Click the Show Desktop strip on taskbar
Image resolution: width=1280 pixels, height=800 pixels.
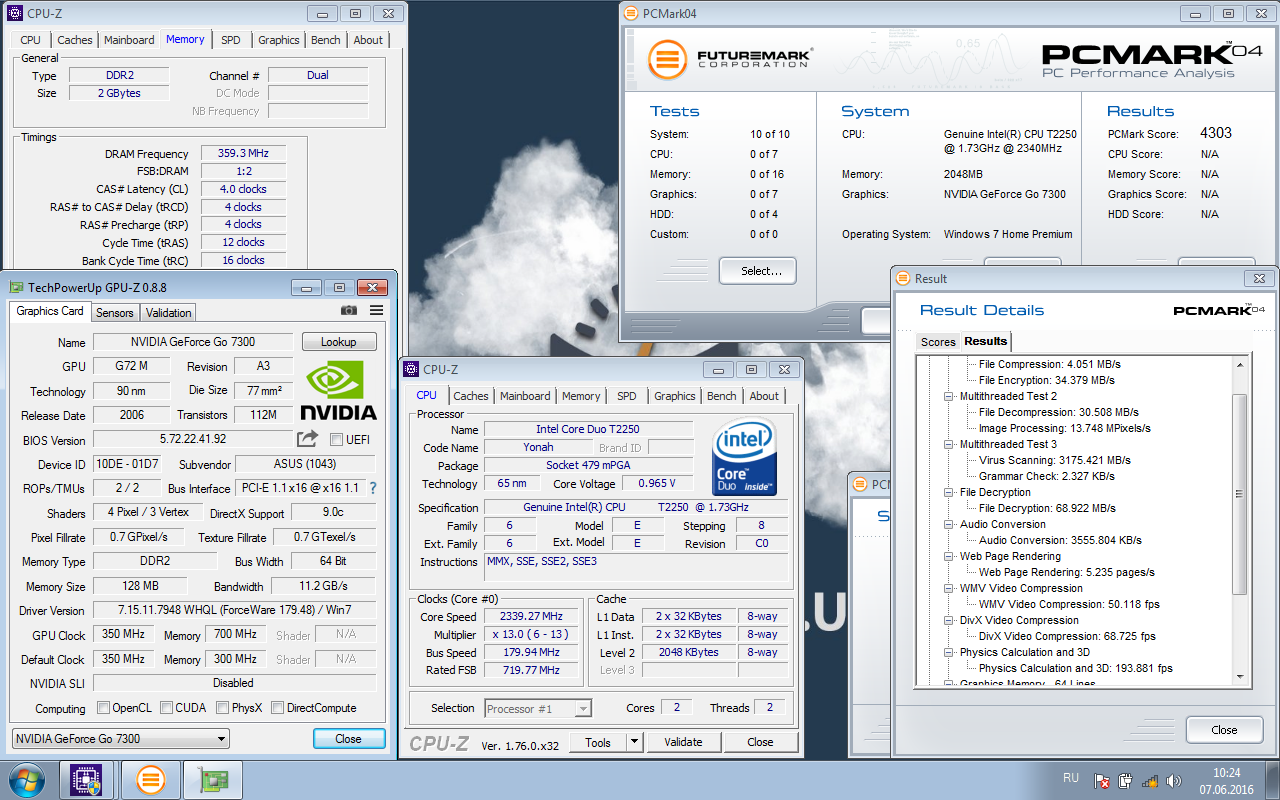point(1273,780)
